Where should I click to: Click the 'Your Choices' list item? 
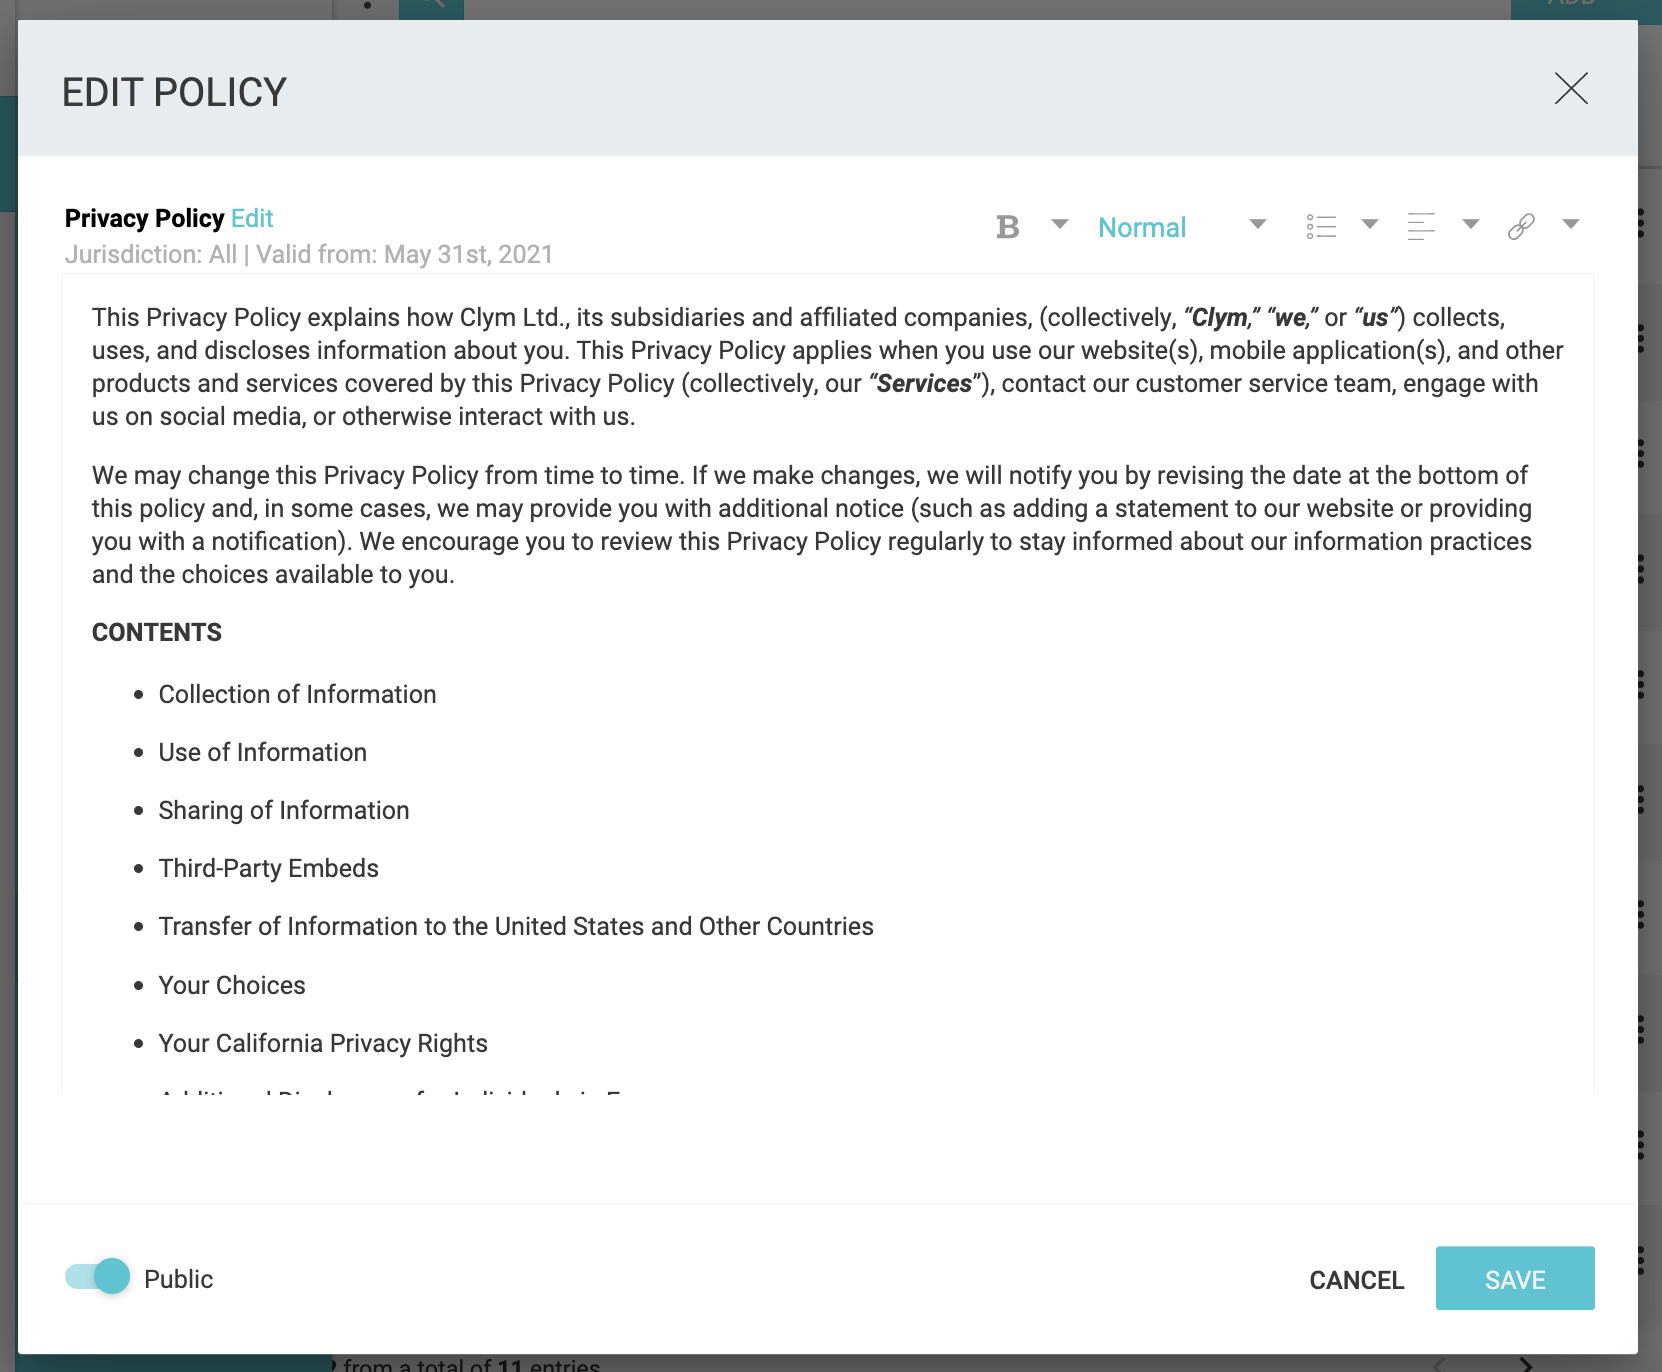pyautogui.click(x=232, y=985)
